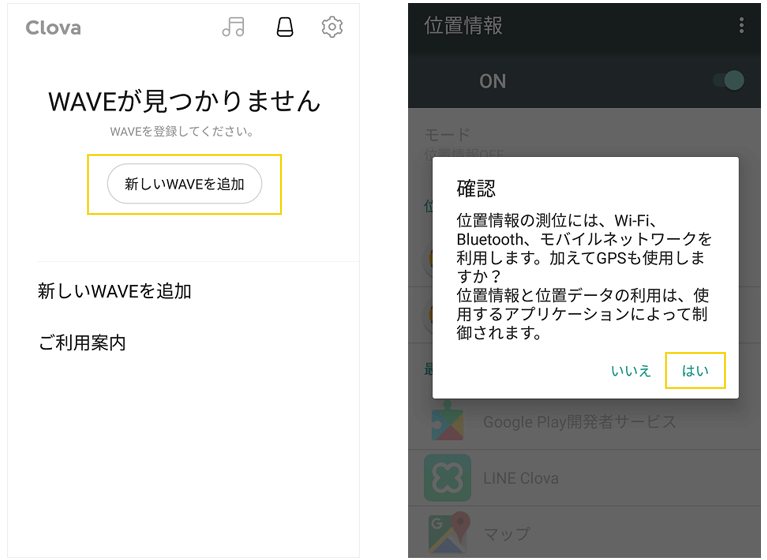Tap the Google Play開発者サービス puzzle icon
The image size is (767, 560).
point(447,422)
